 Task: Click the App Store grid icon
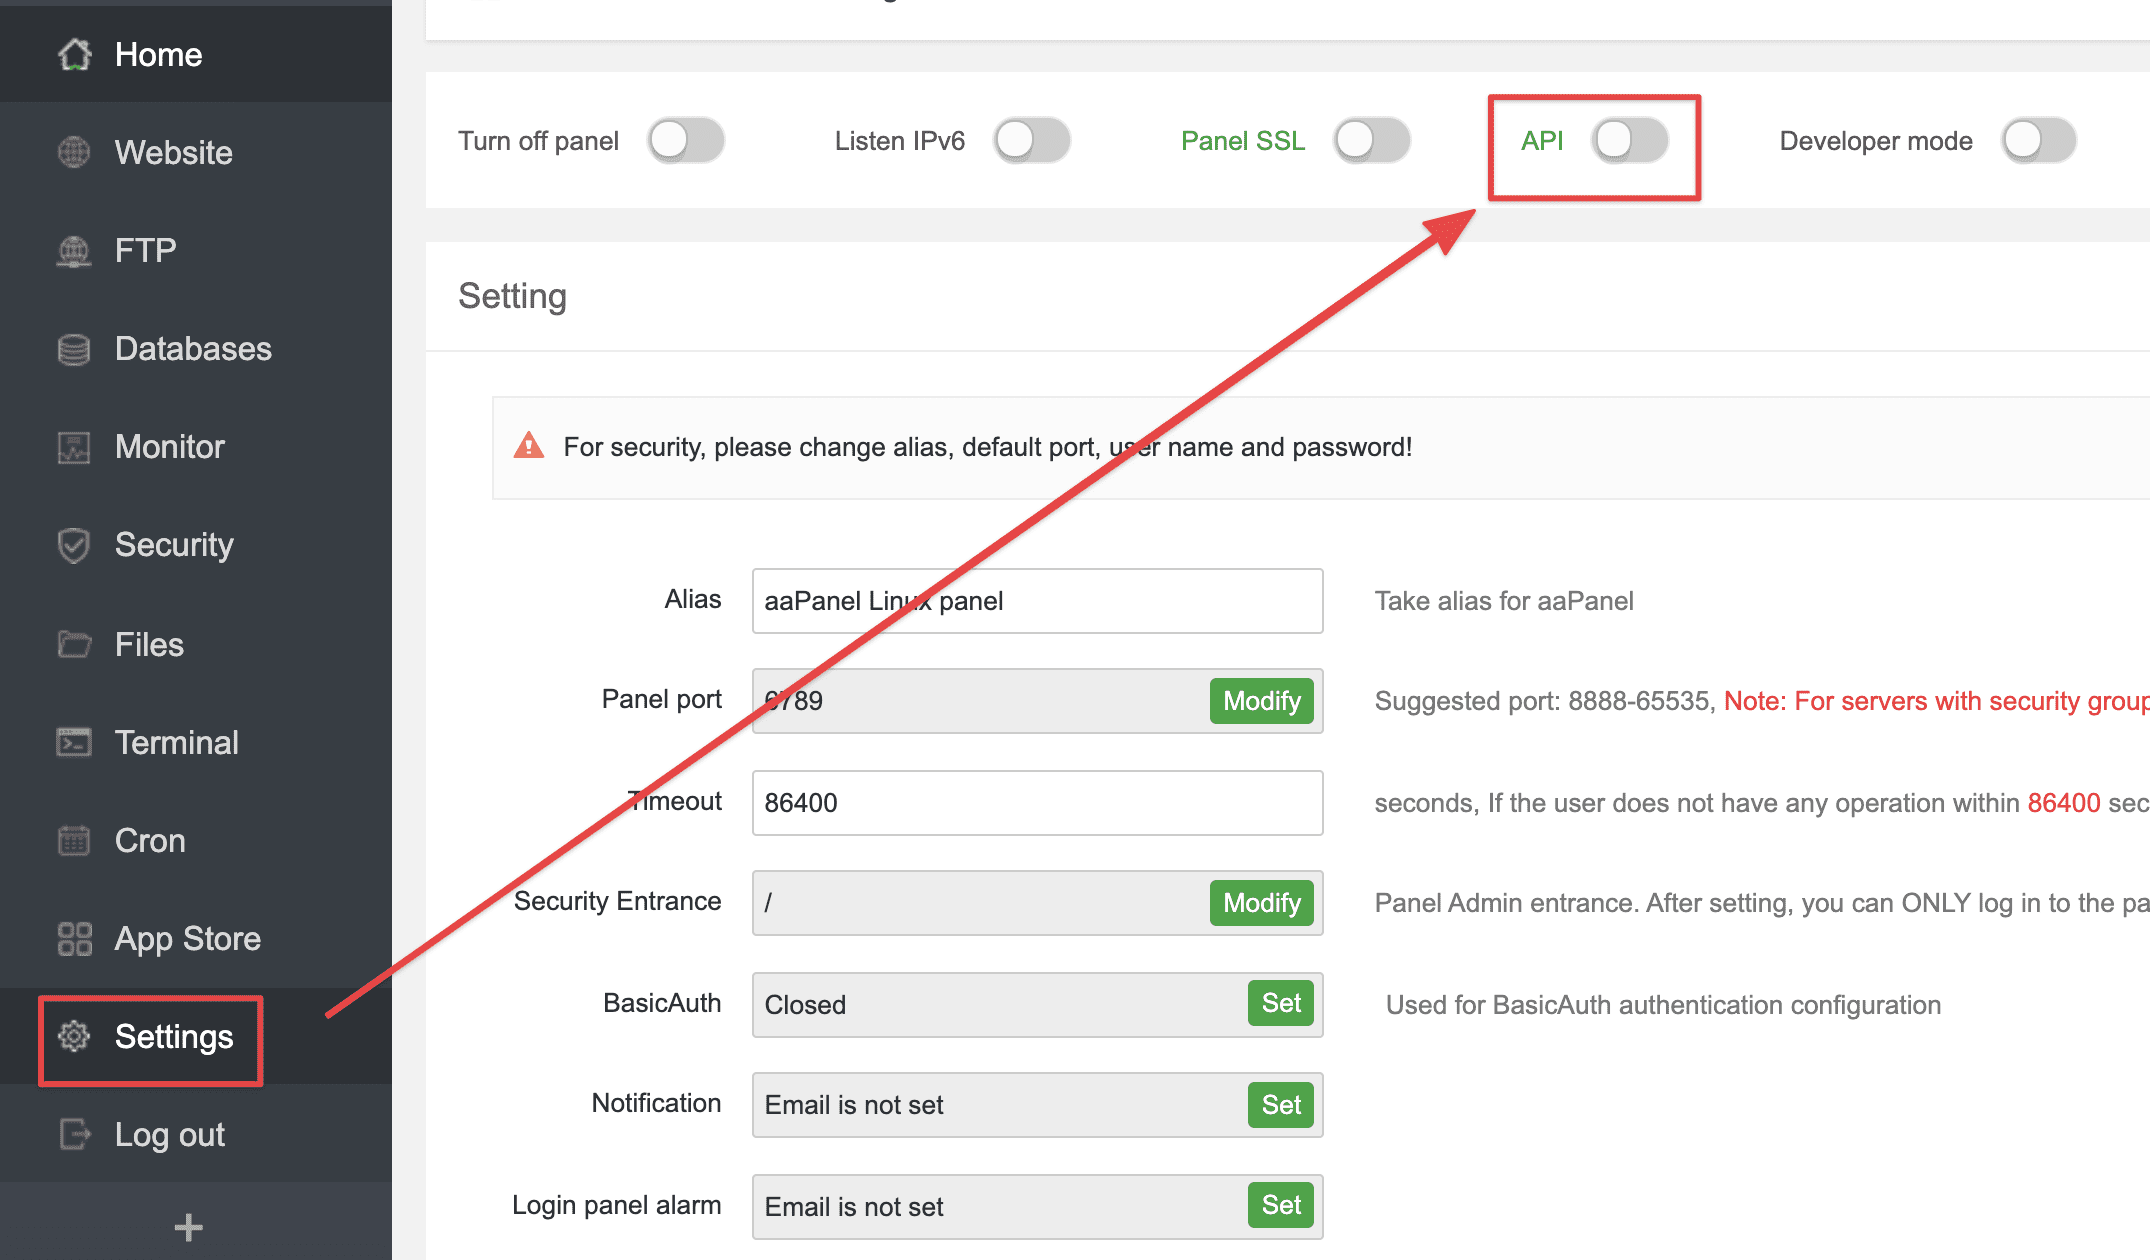pyautogui.click(x=73, y=938)
